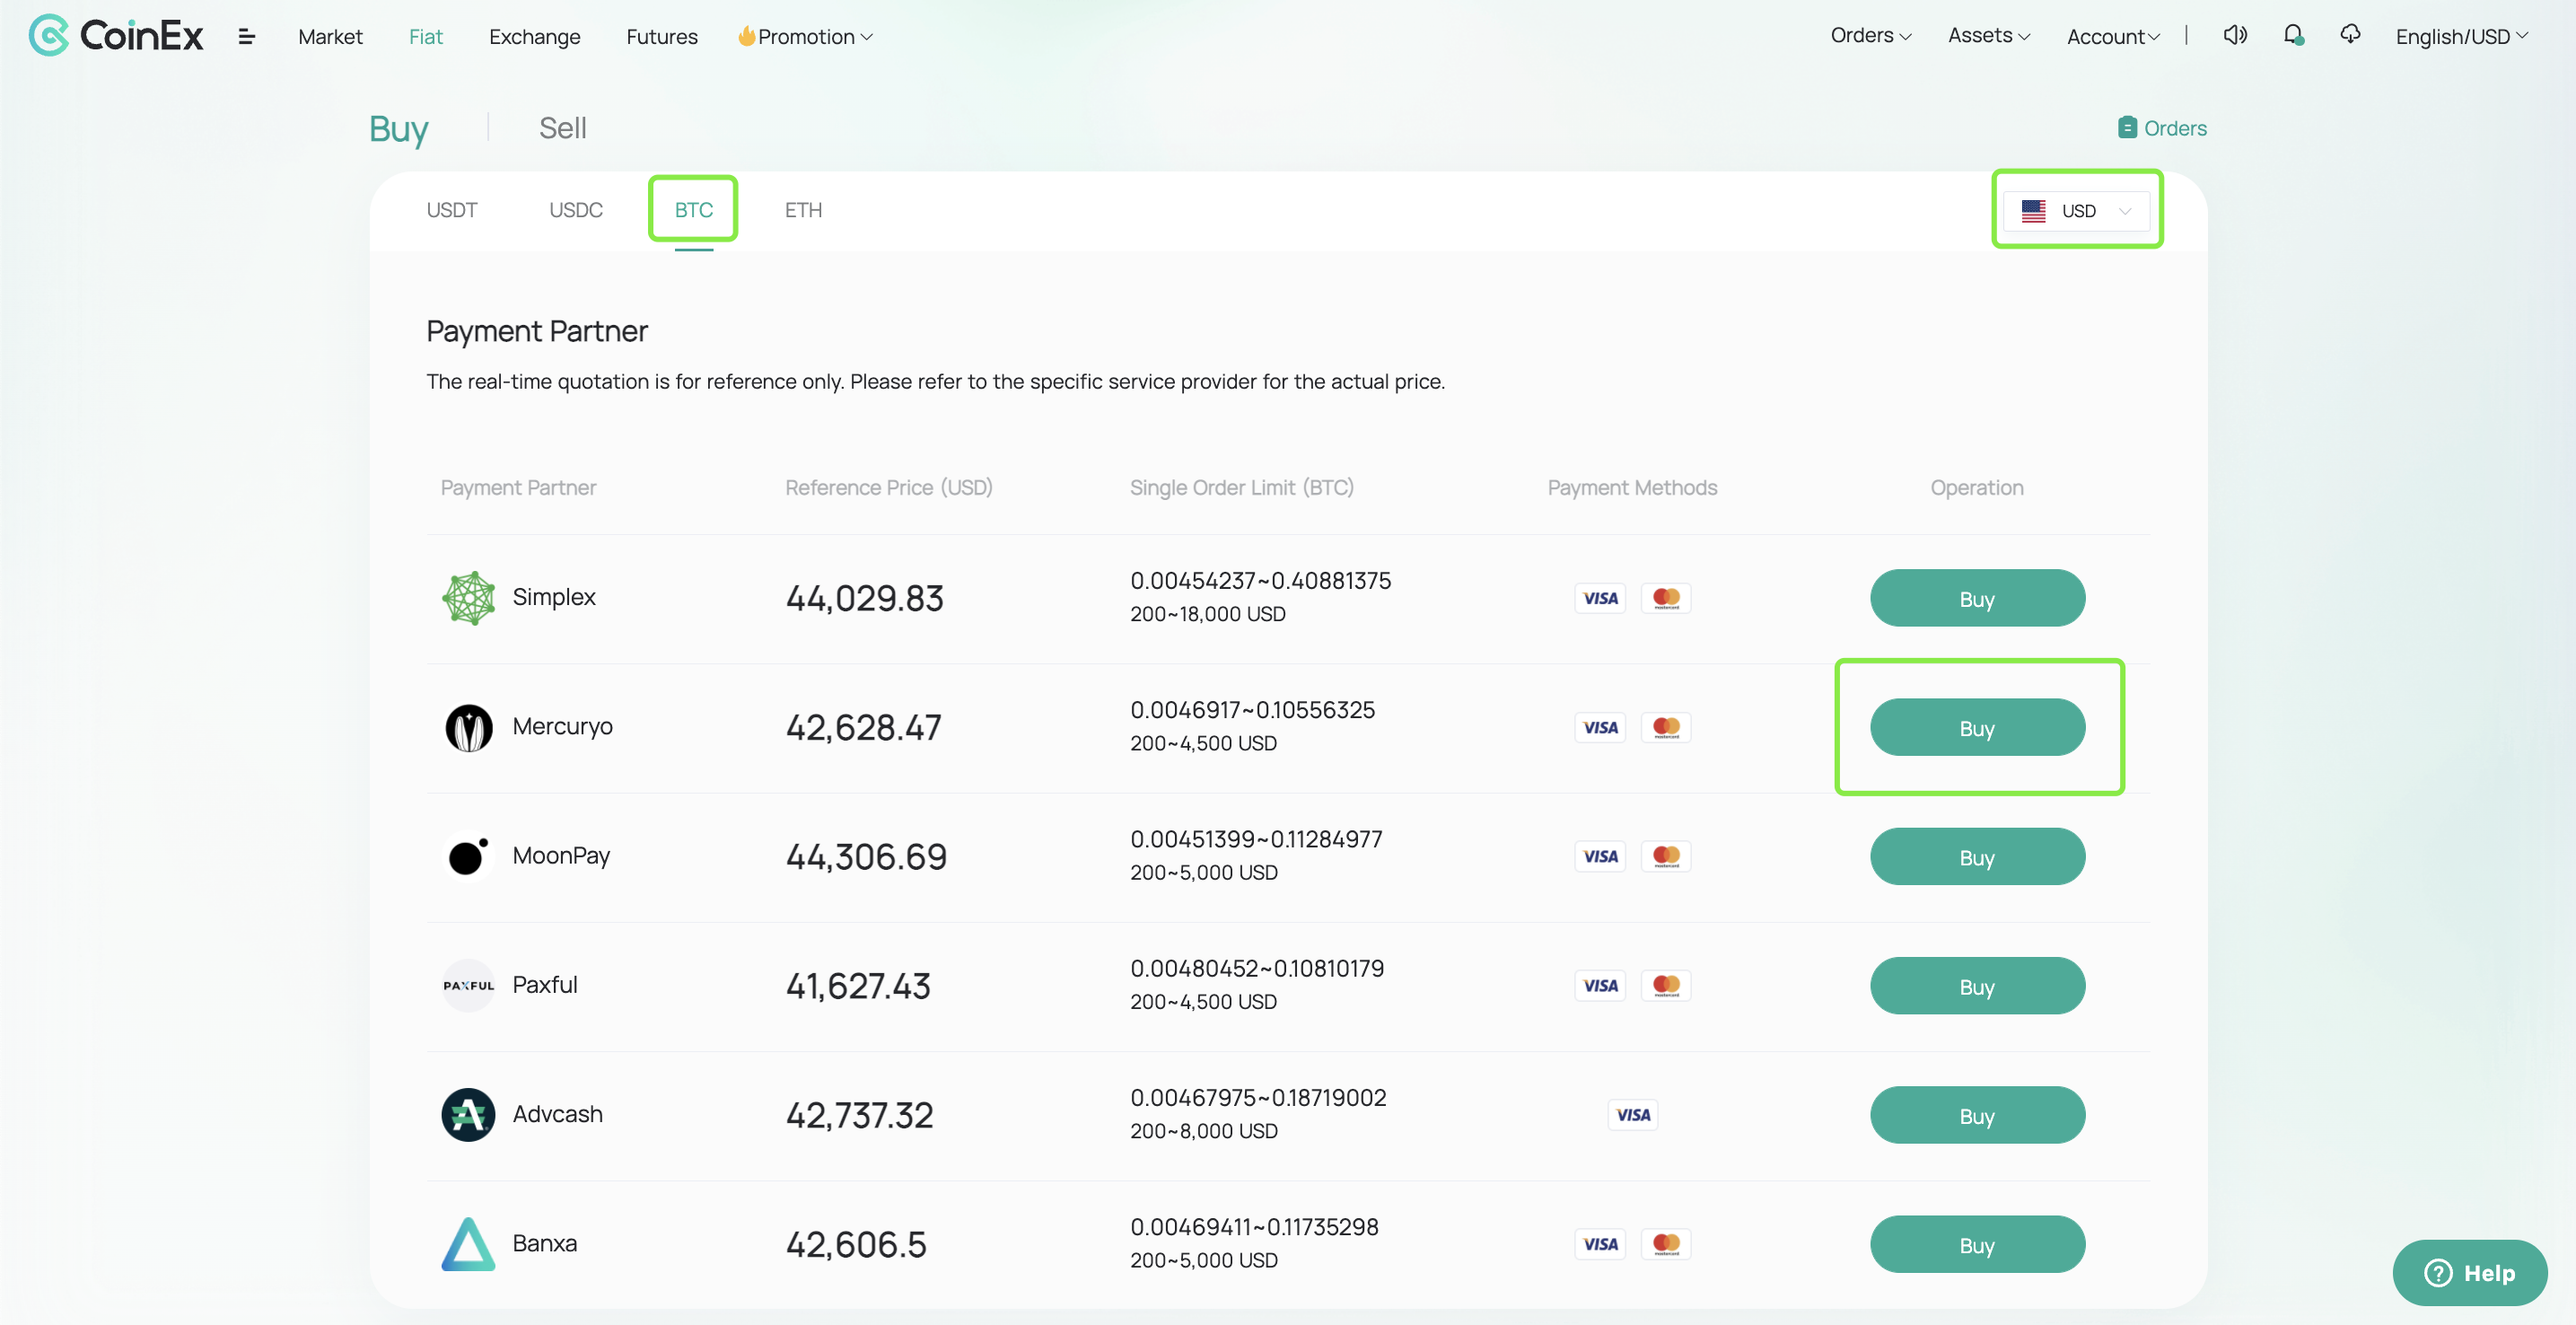This screenshot has width=2576, height=1325.
Task: Click the fire icon next to Promotion
Action: coord(746,36)
